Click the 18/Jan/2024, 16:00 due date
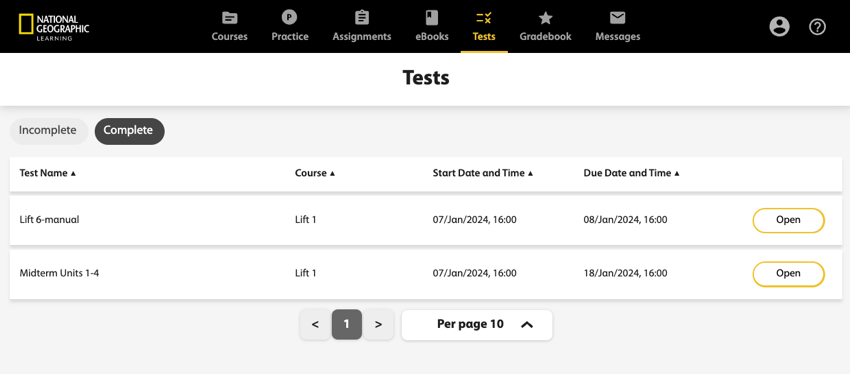Screen dimensions: 850x374 click(x=625, y=273)
